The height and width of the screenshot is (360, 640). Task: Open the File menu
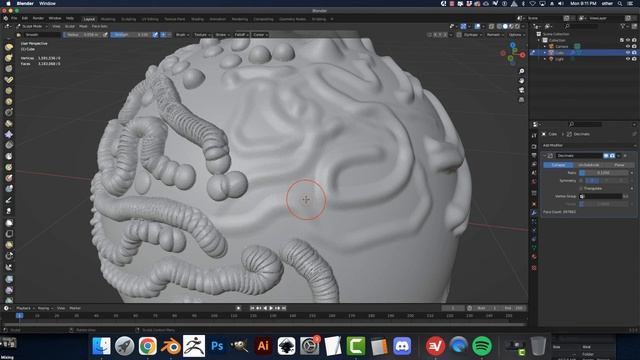pos(14,18)
